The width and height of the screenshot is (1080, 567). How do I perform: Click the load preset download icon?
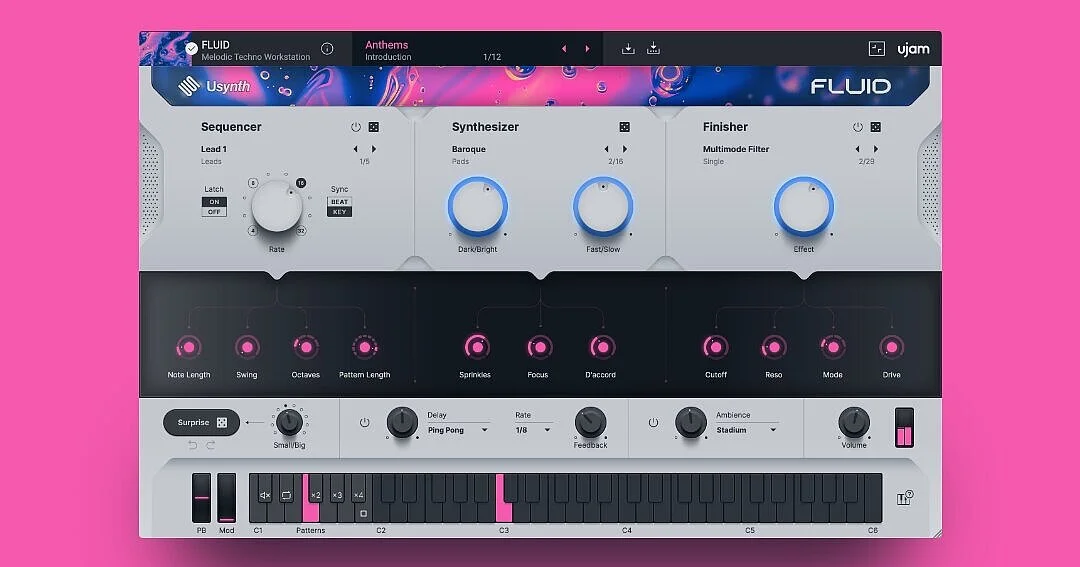pos(628,48)
